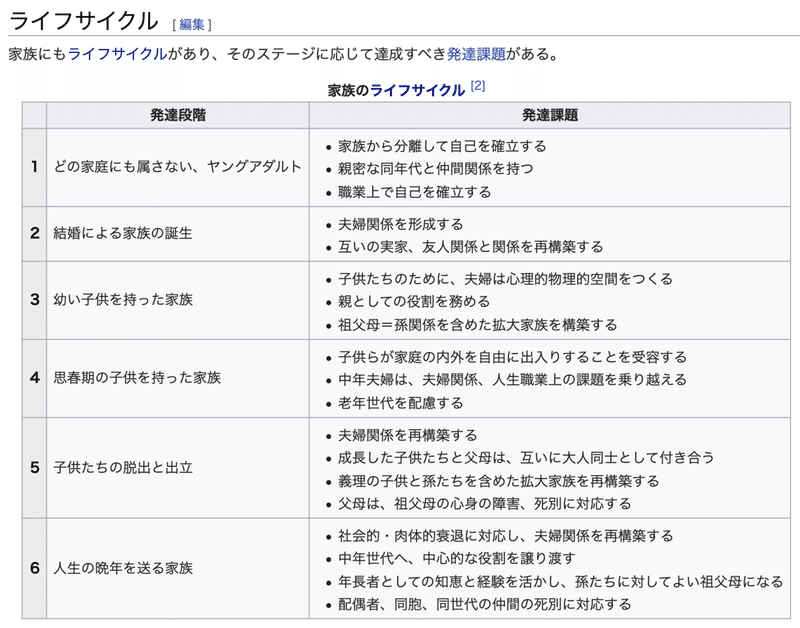Click the ライフサイクル section heading text
Image resolution: width=800 pixels, height=628 pixels.
pyautogui.click(x=84, y=21)
